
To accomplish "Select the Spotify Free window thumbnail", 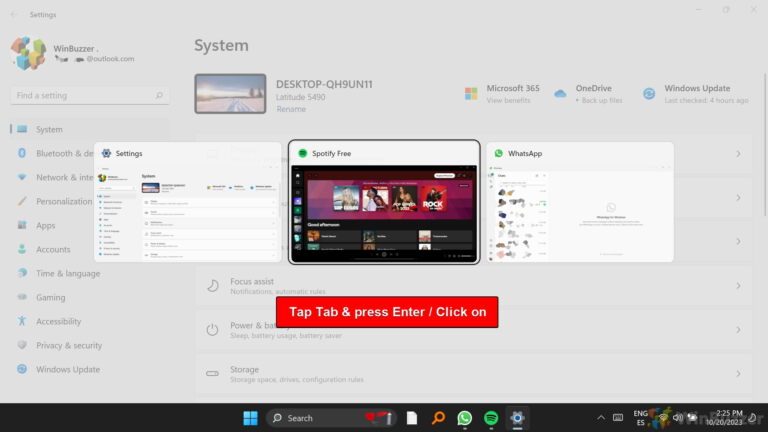I will 384,202.
